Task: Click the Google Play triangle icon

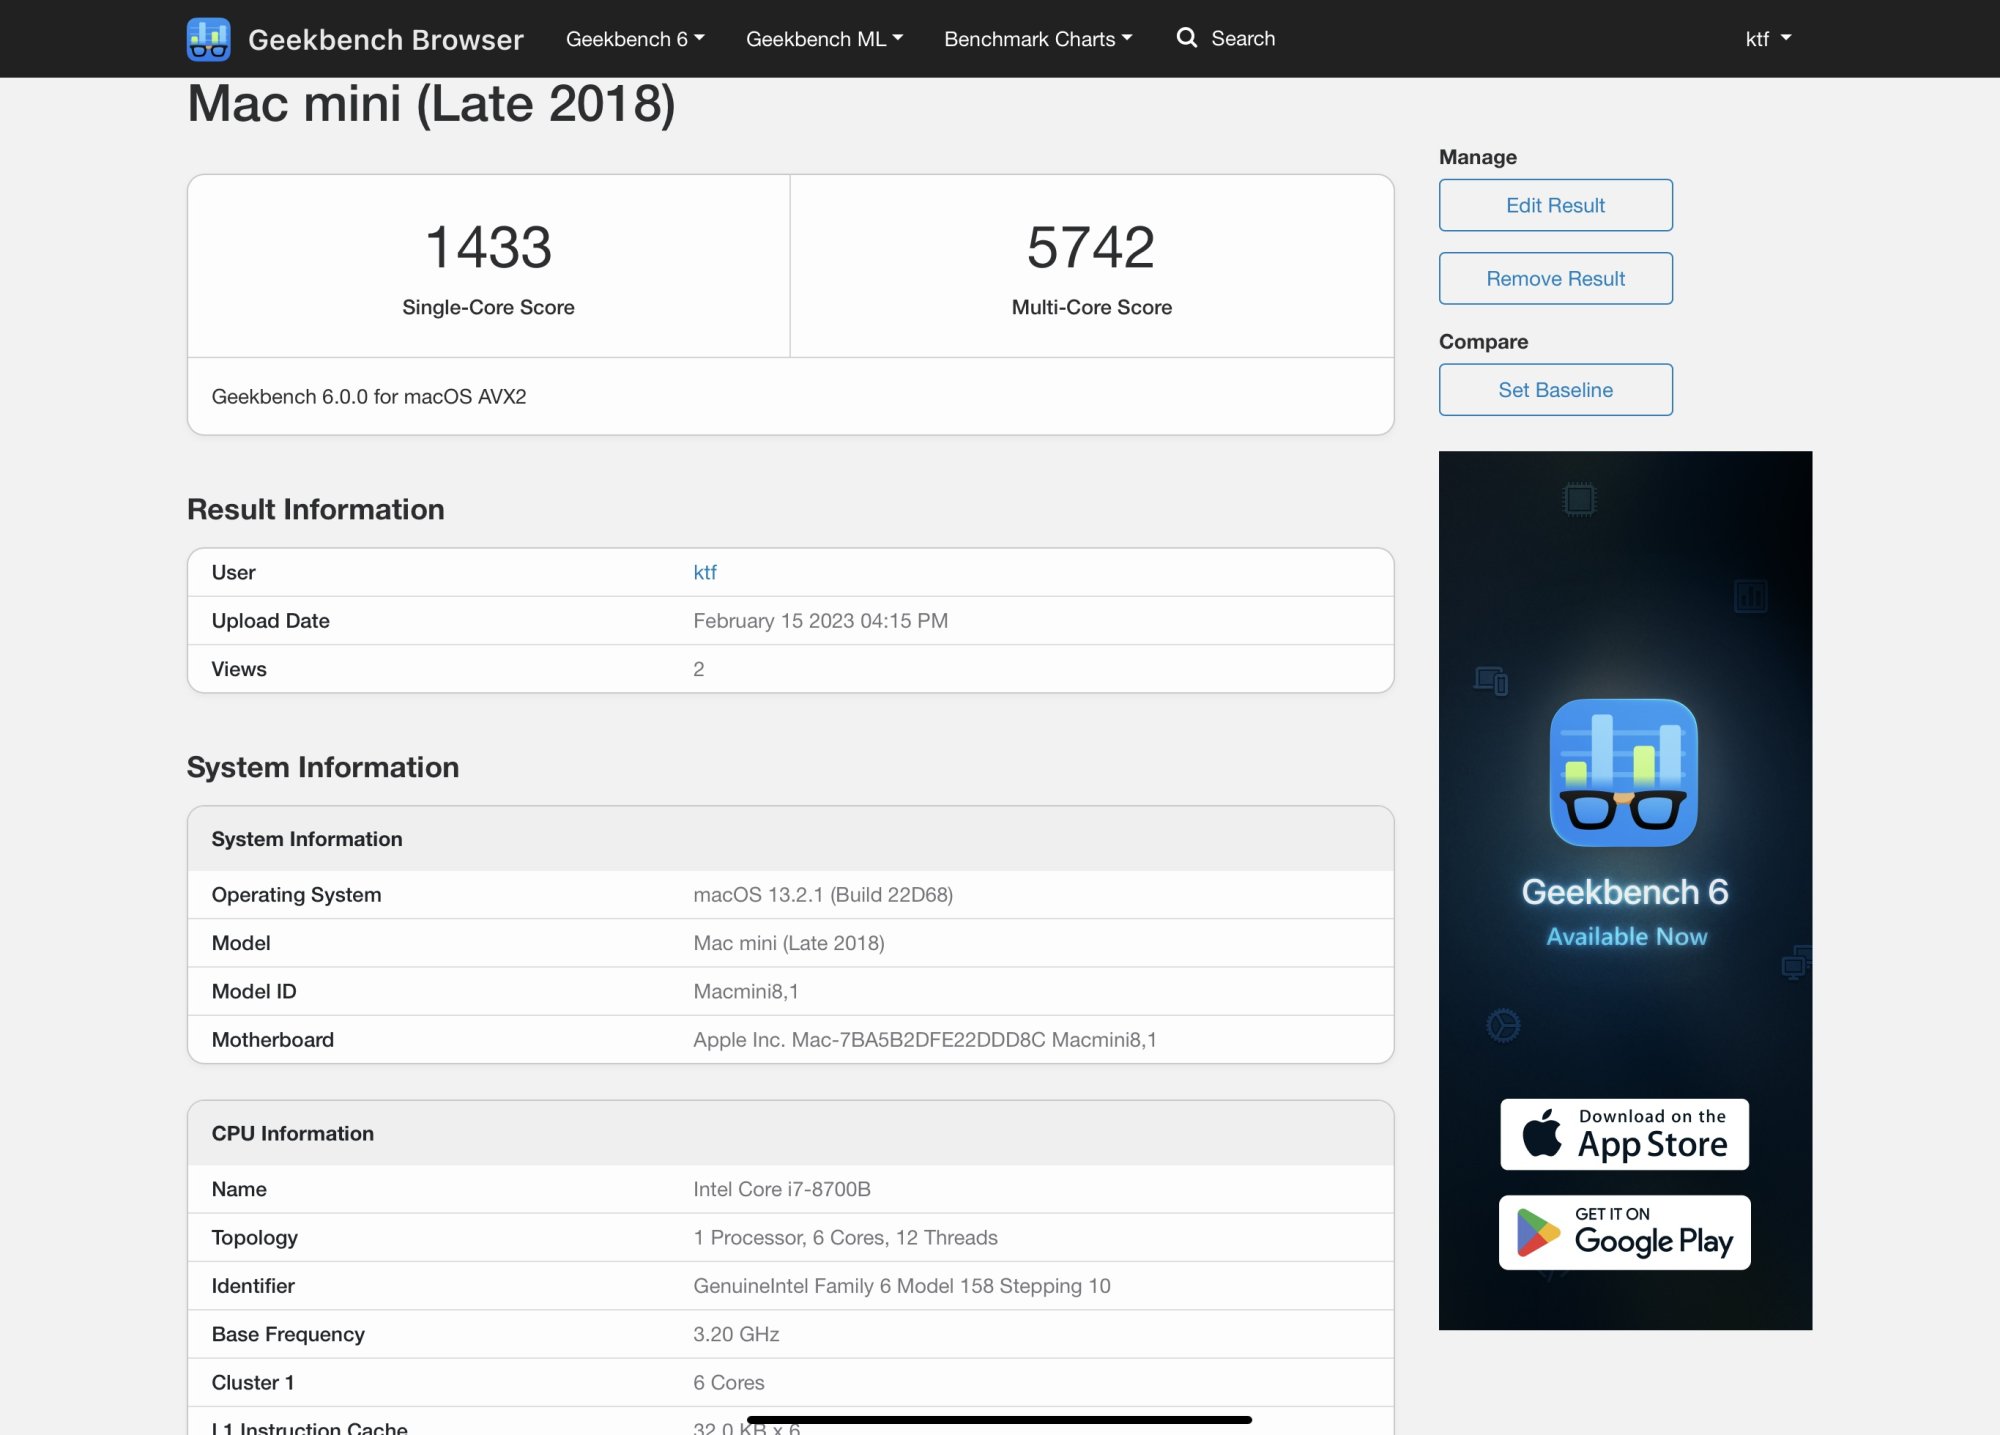Action: [1537, 1232]
